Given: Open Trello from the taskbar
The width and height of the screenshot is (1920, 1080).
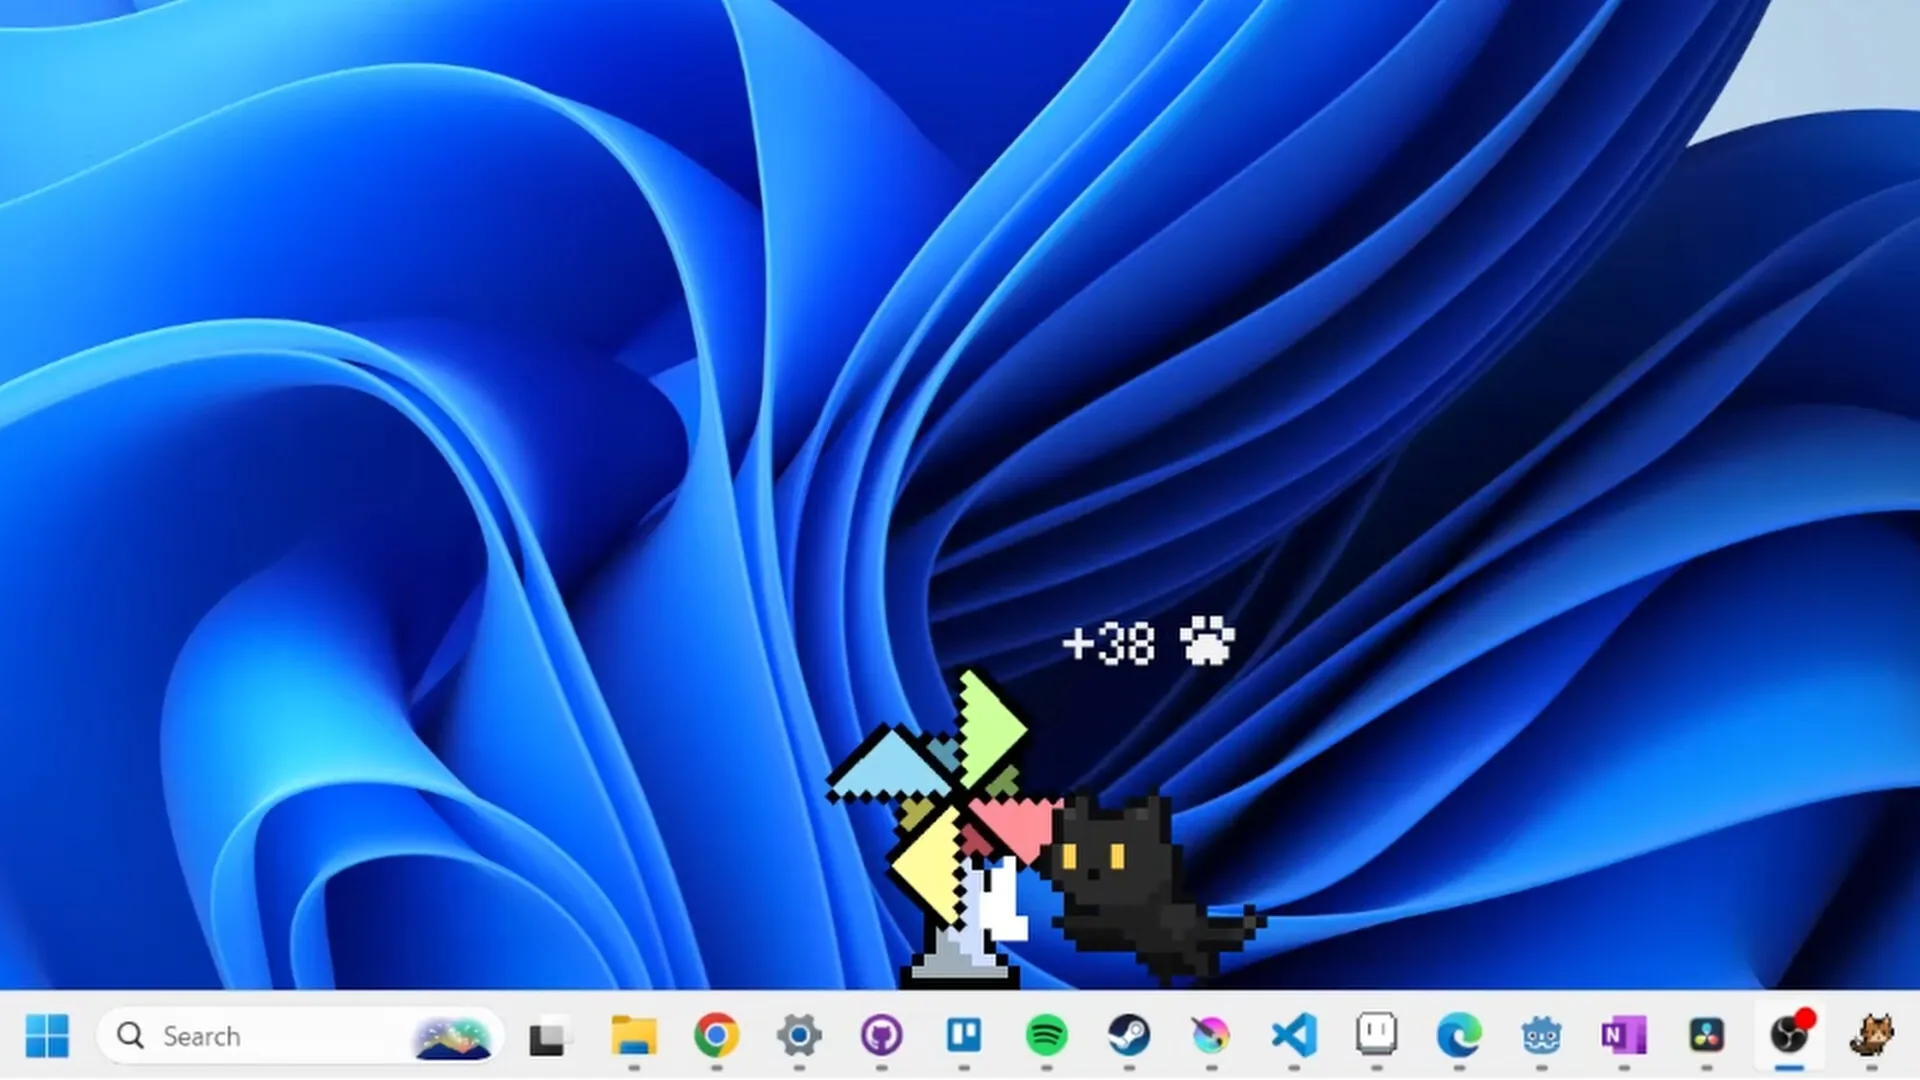Looking at the screenshot, I should click(964, 1036).
